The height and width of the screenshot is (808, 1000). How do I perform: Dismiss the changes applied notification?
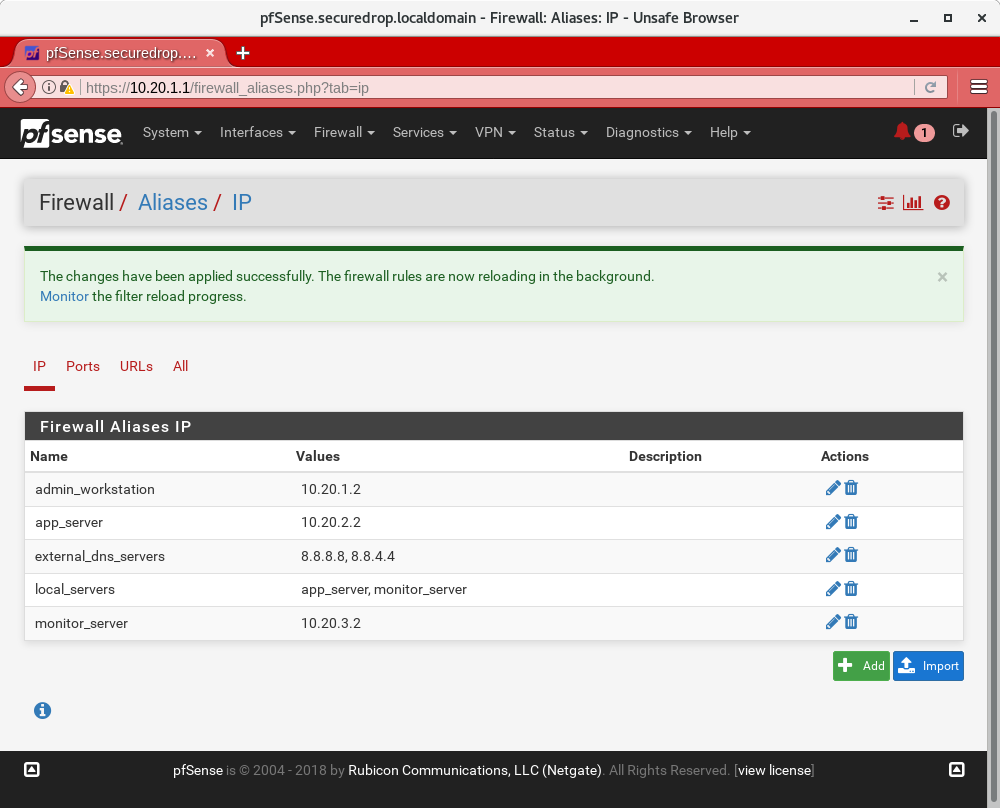pos(942,277)
